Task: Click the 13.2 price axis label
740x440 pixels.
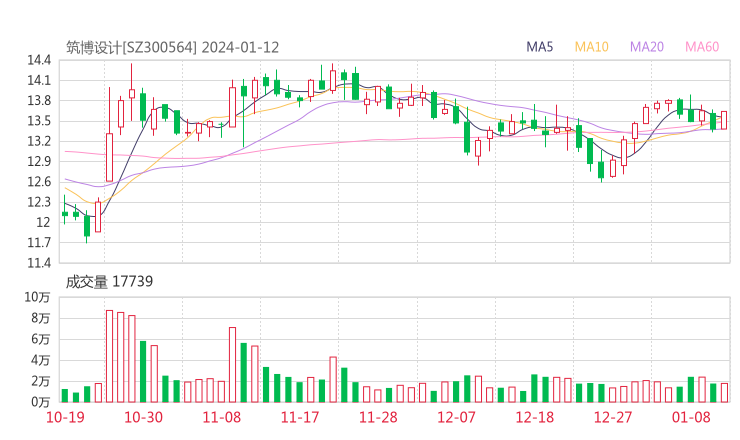Action: pos(39,141)
